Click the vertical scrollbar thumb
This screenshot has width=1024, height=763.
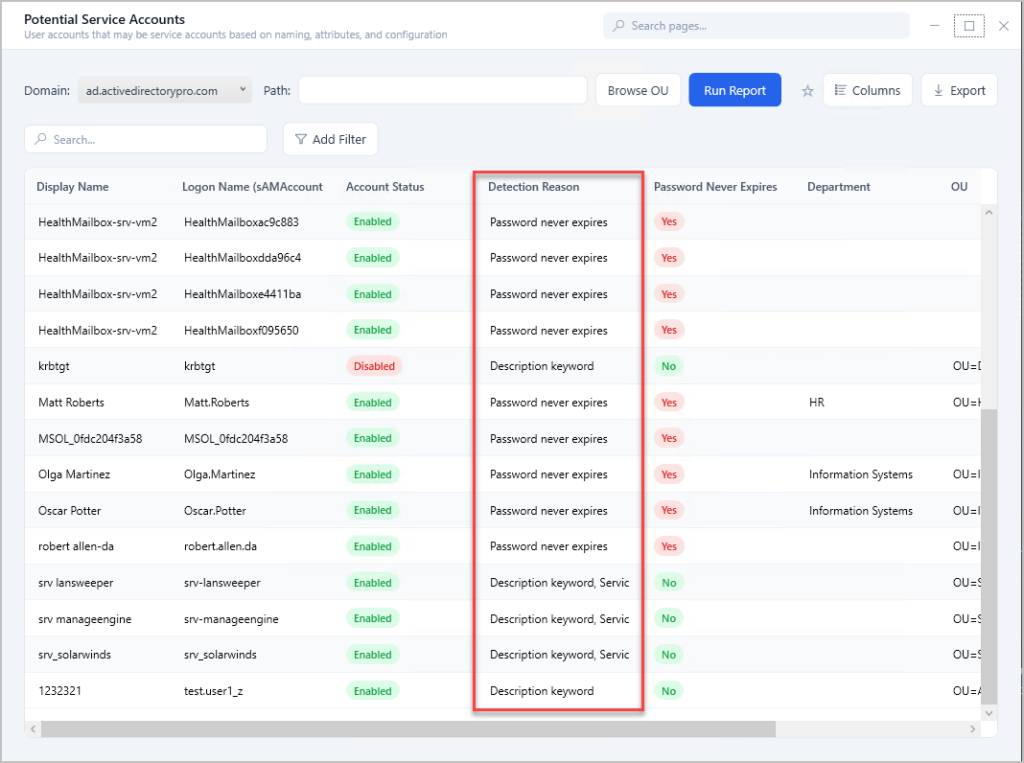tap(989, 557)
